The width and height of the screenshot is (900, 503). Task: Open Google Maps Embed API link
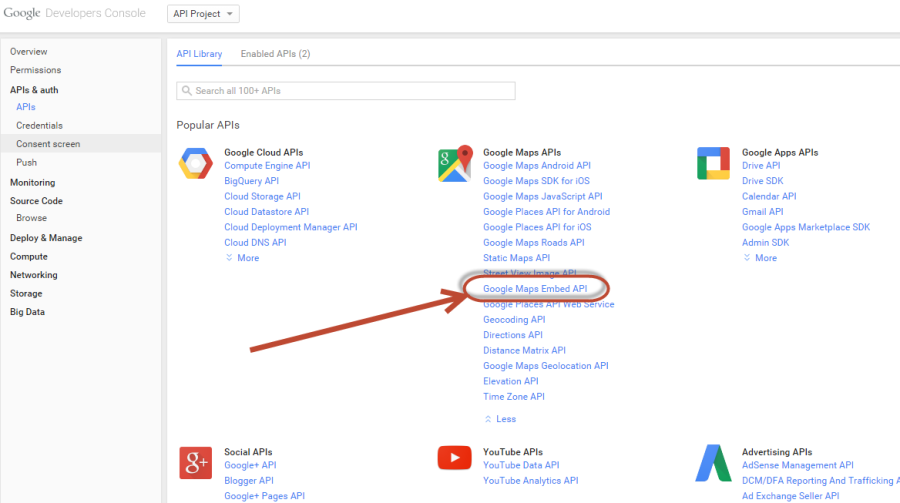[535, 289]
